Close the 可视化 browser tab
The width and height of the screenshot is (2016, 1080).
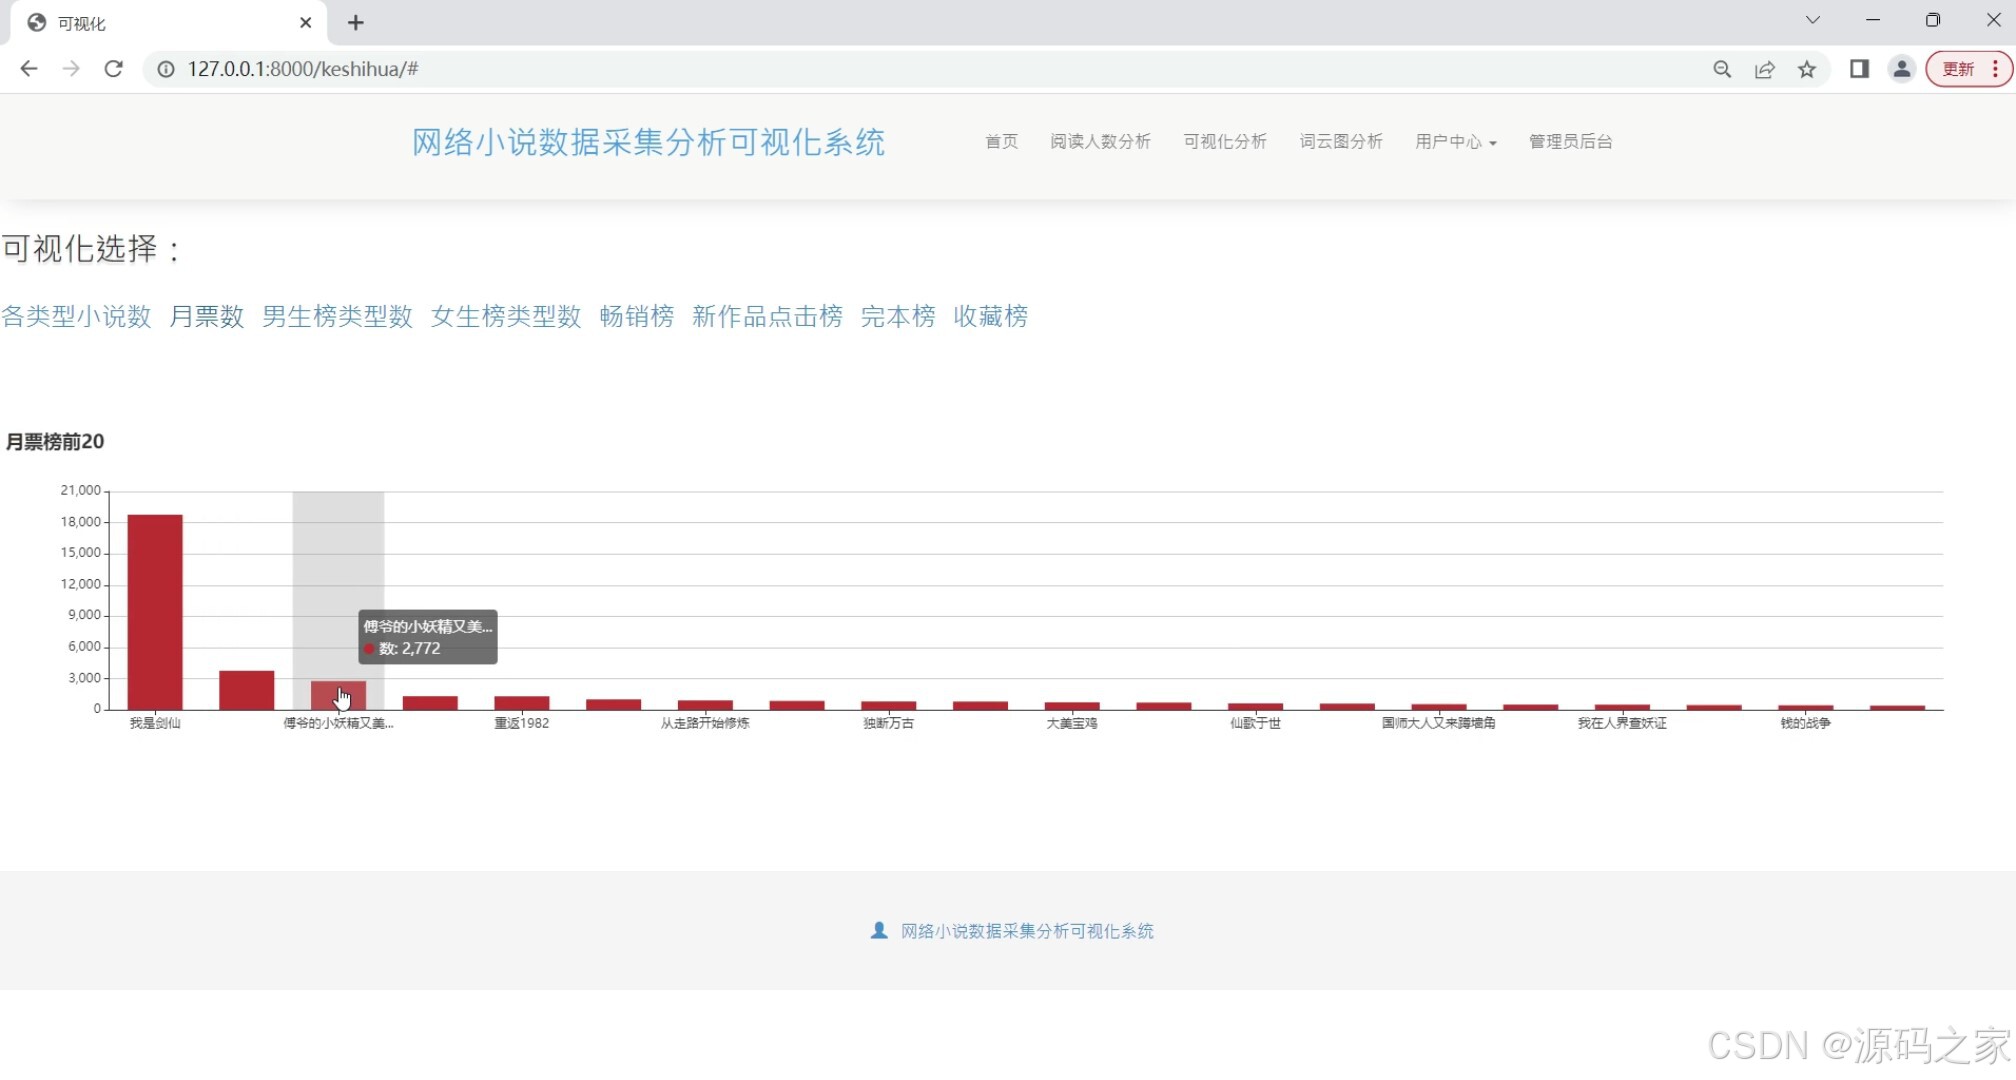(x=306, y=23)
